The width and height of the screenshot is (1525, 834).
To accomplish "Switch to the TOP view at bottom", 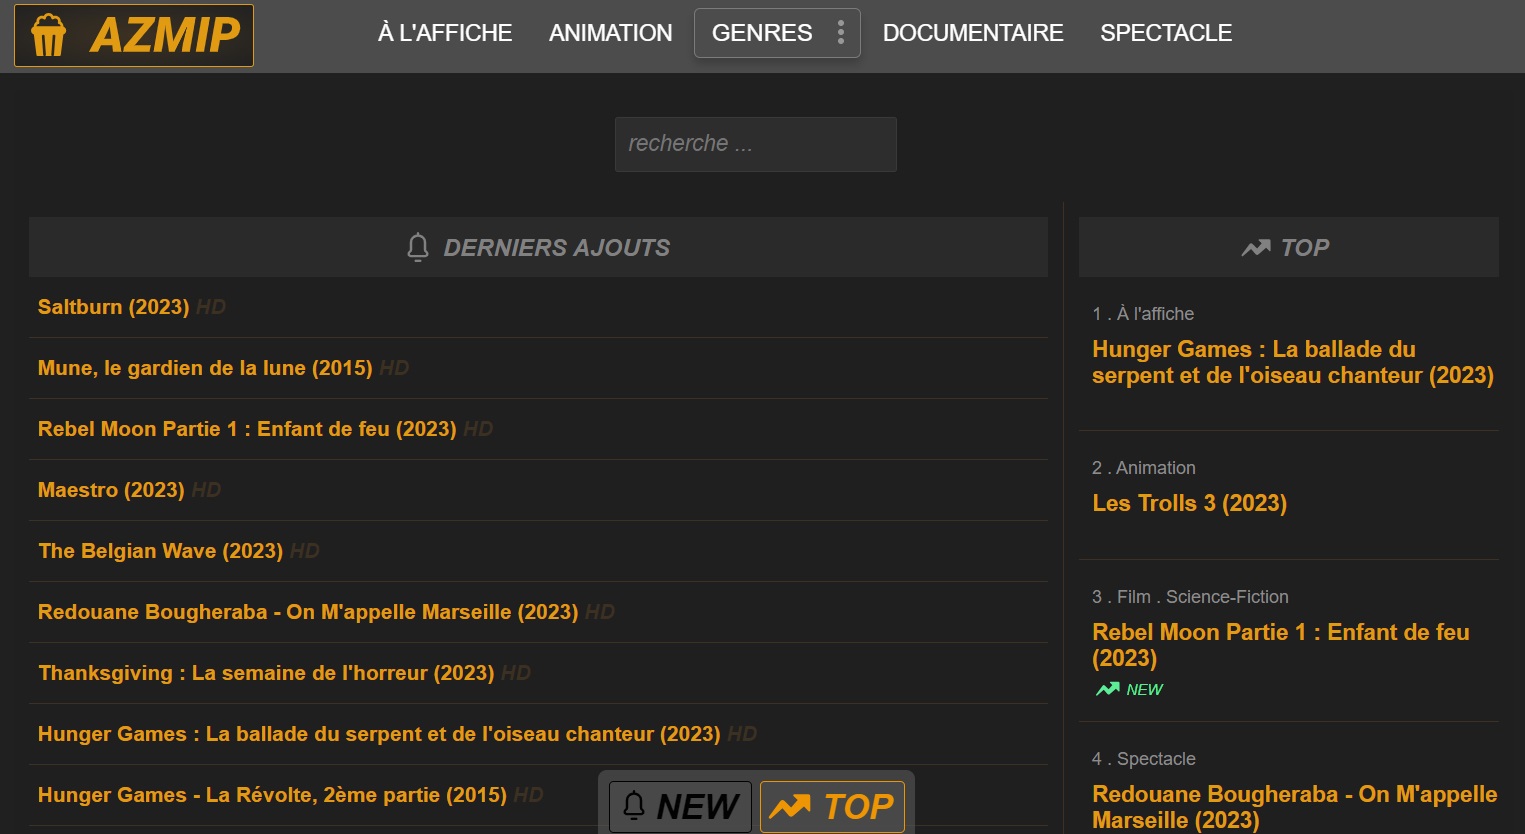I will coord(832,805).
